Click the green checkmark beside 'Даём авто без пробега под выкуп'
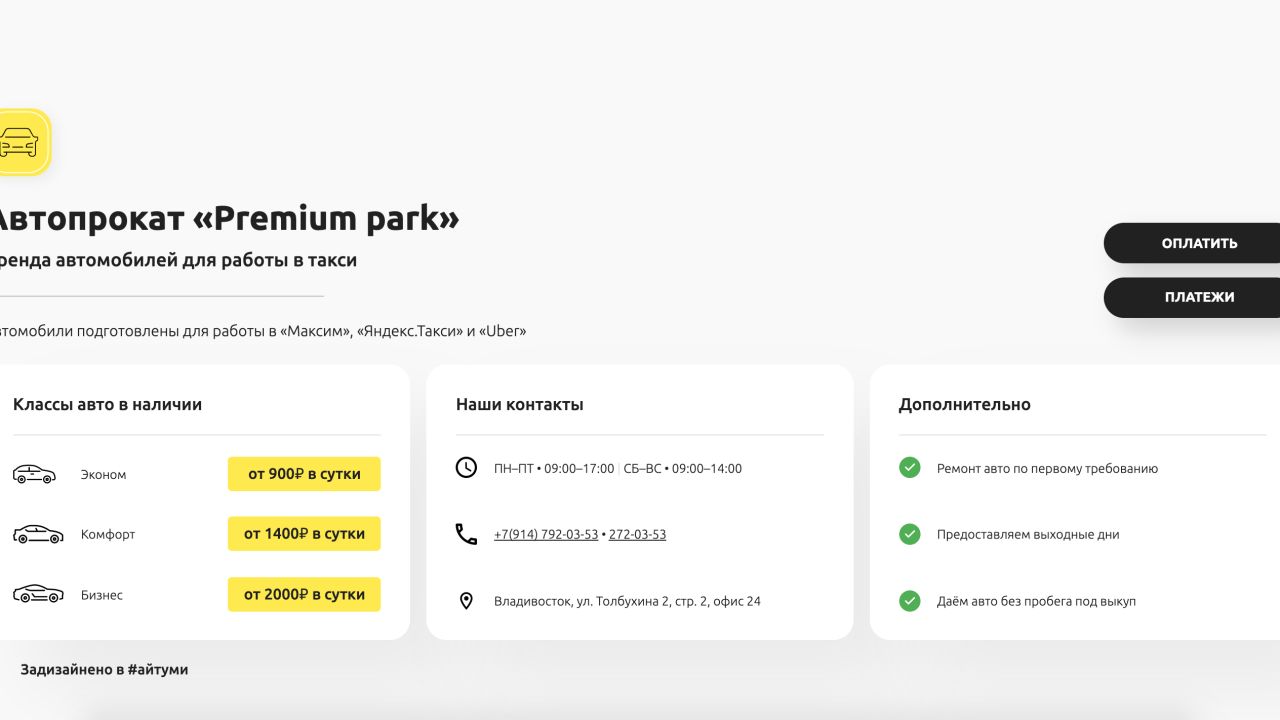This screenshot has height=720, width=1280. click(909, 601)
